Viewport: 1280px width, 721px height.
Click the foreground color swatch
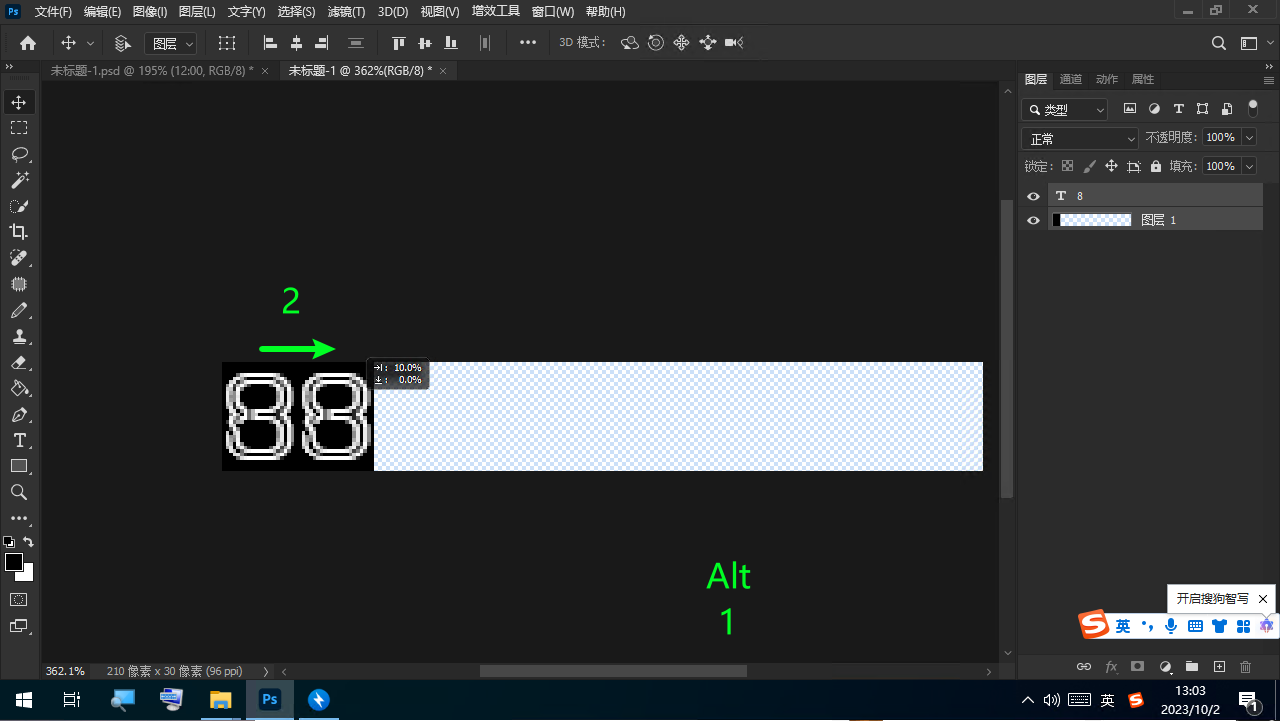coord(14,562)
